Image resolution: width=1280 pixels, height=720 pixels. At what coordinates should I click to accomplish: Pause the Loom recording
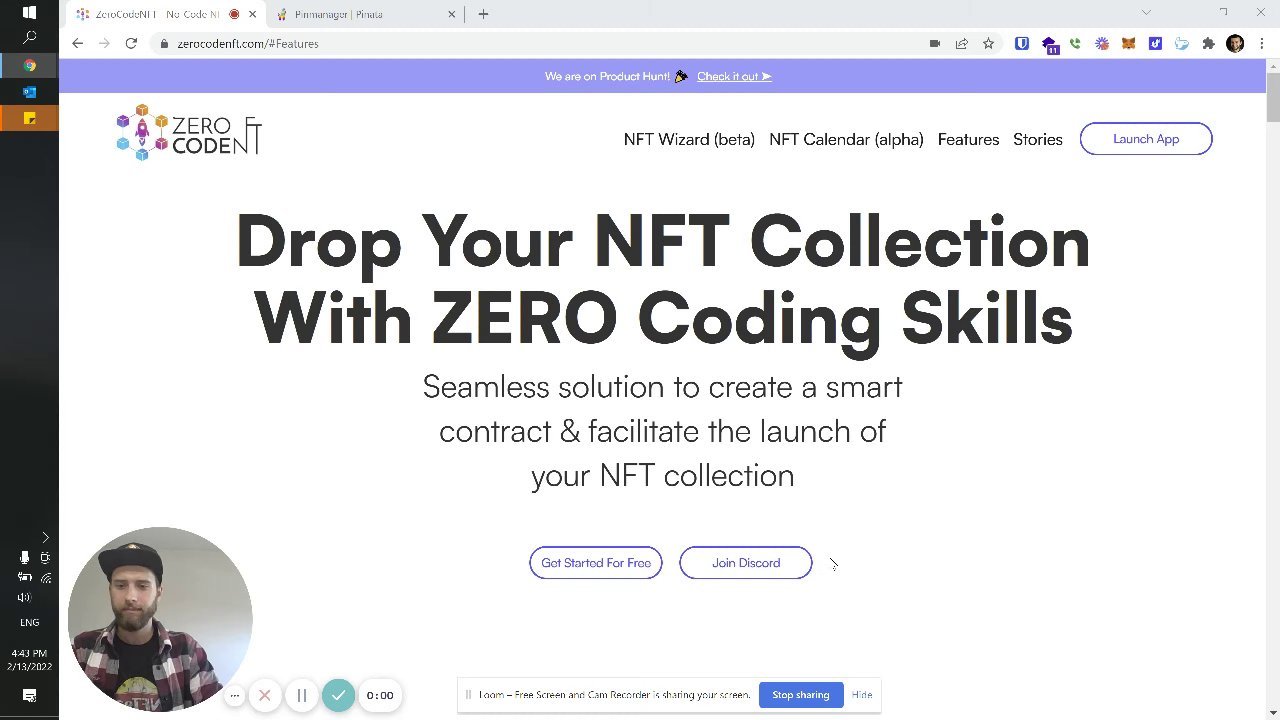301,695
